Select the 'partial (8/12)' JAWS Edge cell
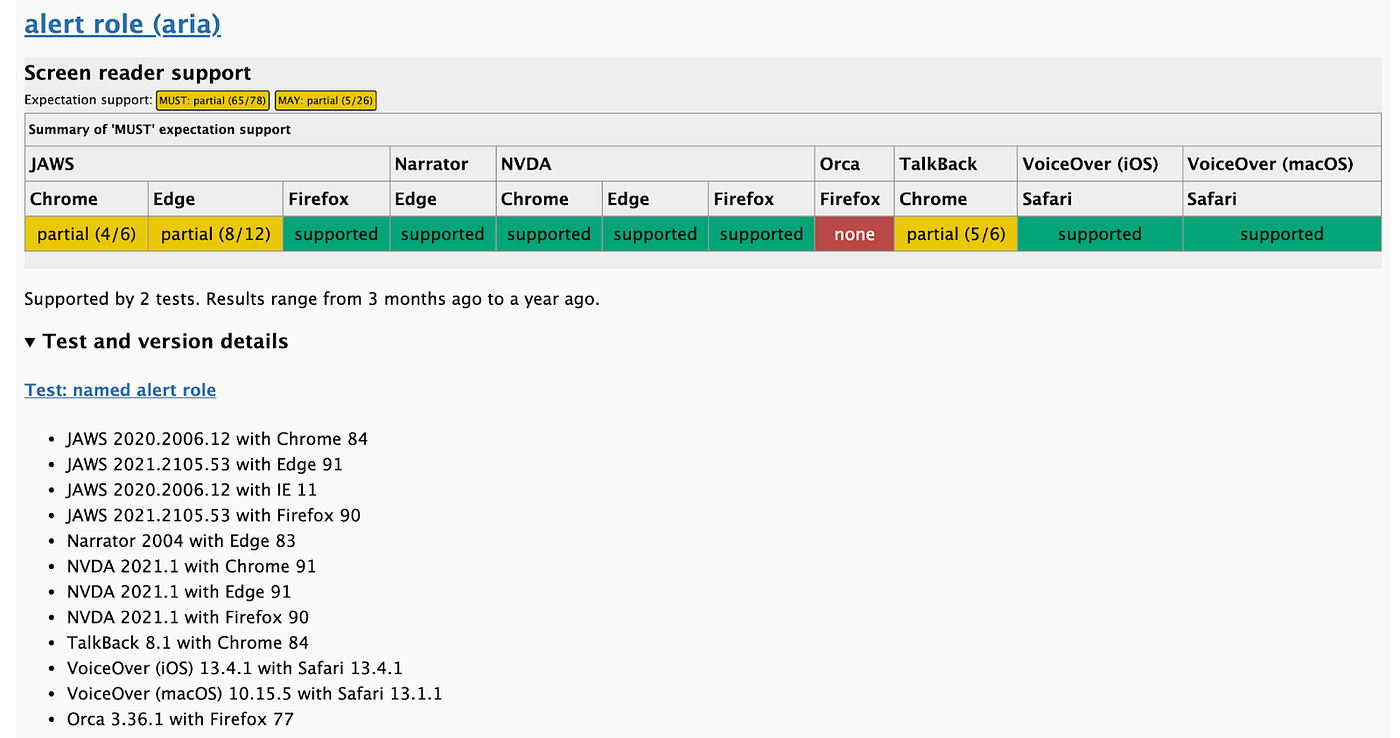 [x=215, y=234]
